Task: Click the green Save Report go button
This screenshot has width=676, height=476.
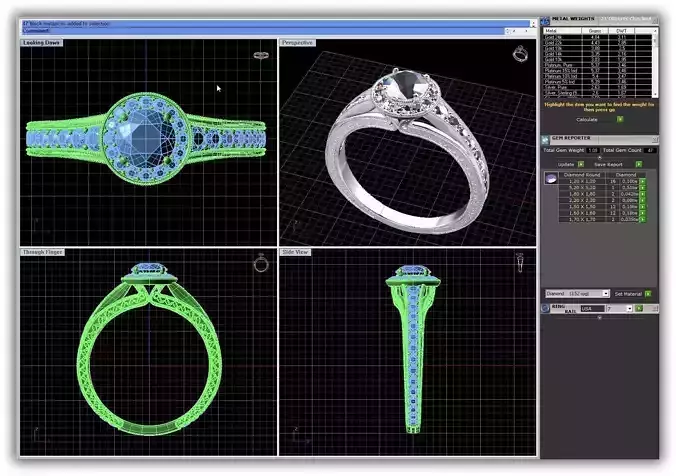Action: [x=639, y=164]
